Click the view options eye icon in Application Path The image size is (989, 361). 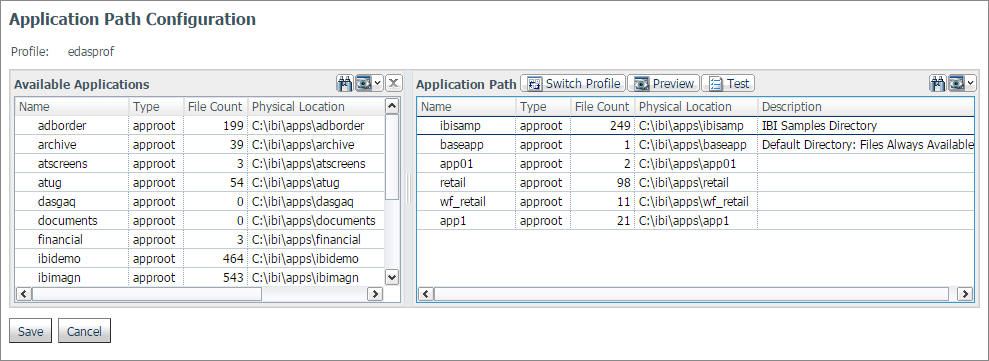[956, 83]
